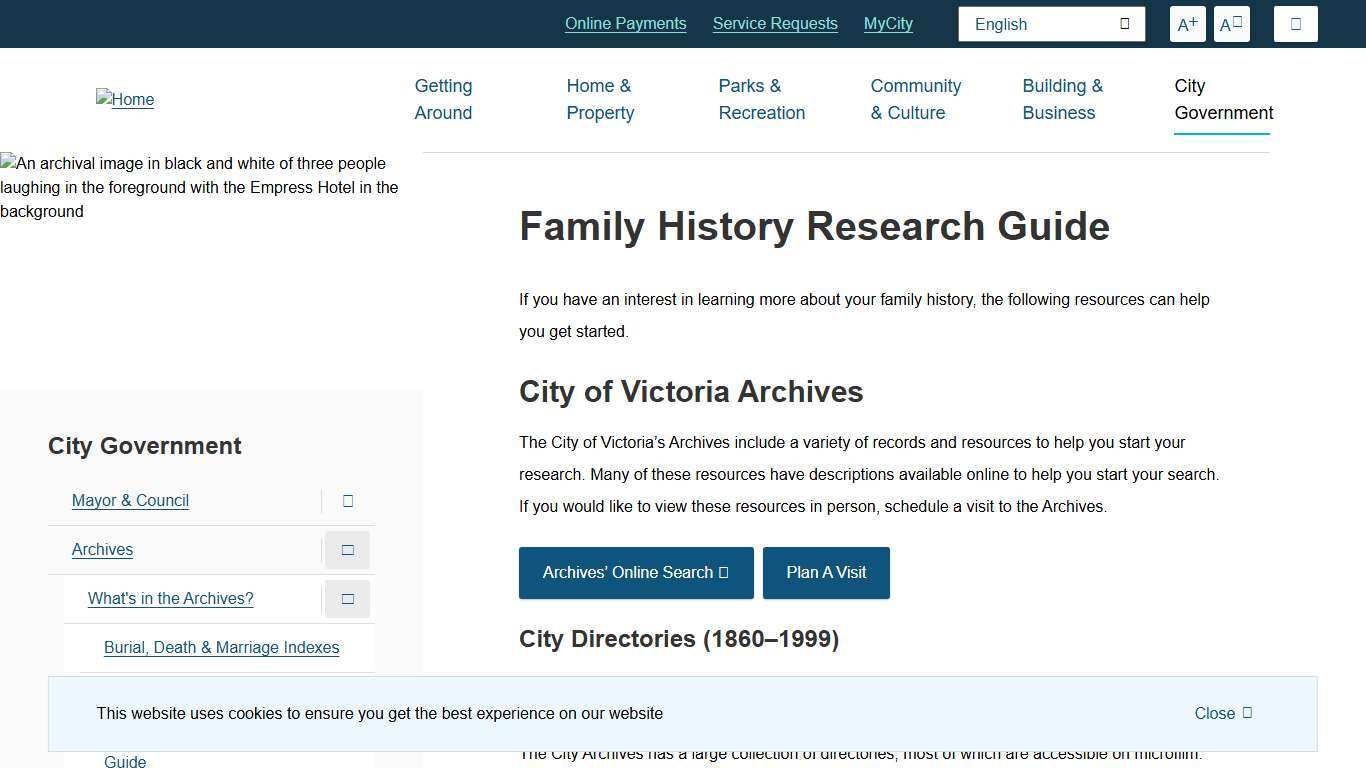1366x768 pixels.
Task: Select the A+ increase text size icon
Action: coord(1187,23)
